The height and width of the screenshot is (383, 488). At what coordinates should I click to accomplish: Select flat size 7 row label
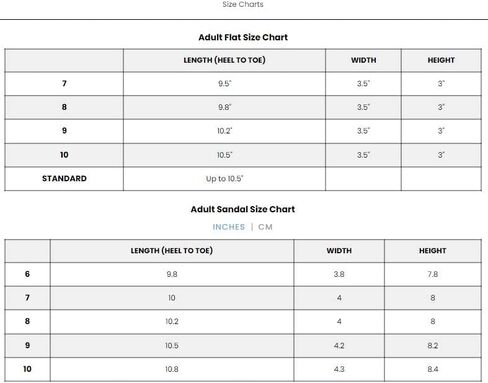pos(64,83)
